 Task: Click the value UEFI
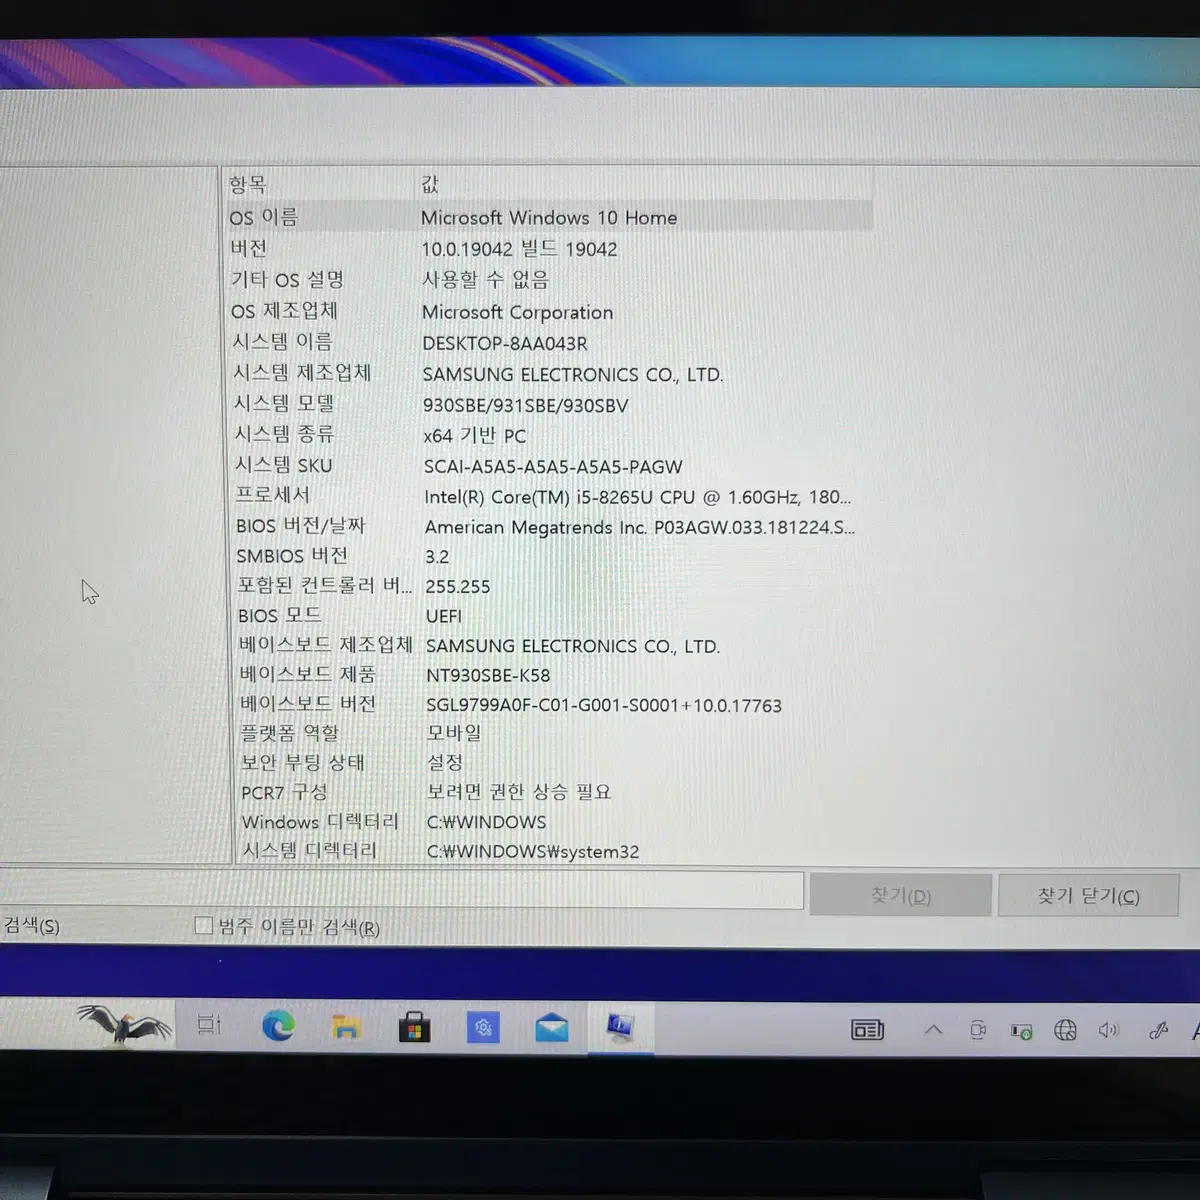[x=444, y=616]
